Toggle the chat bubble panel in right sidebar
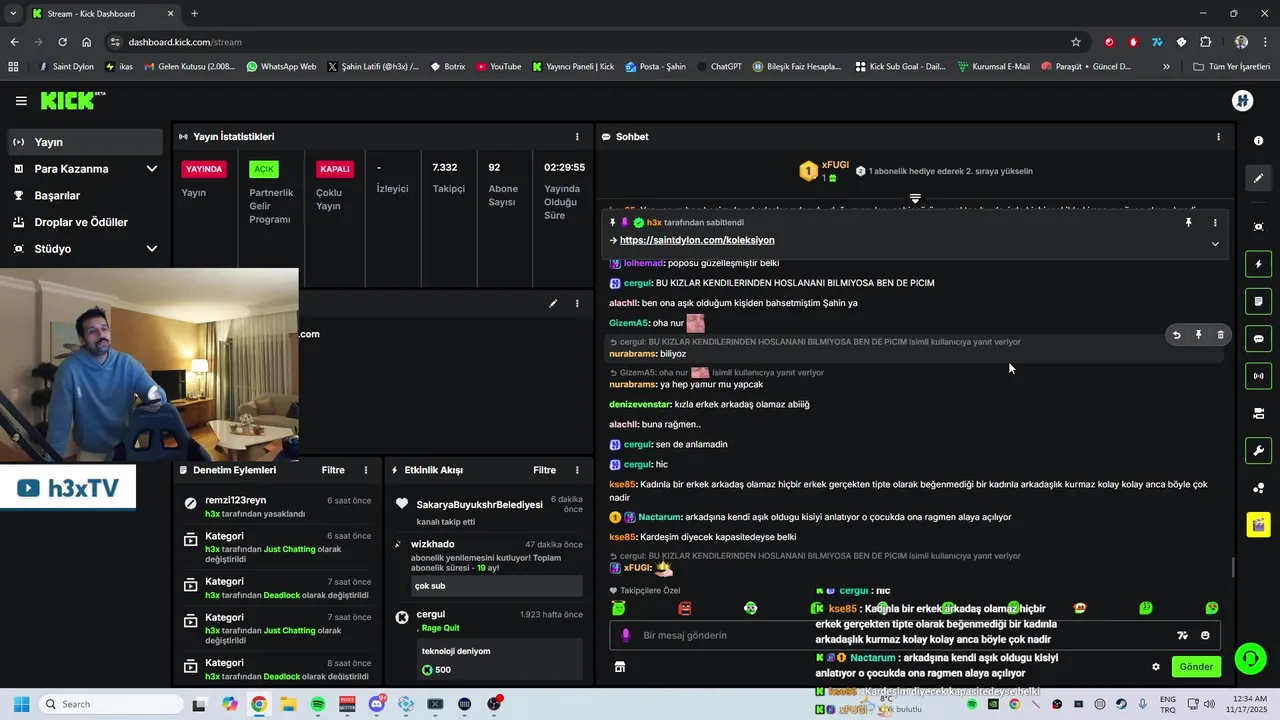The width and height of the screenshot is (1280, 720). coord(1259,339)
